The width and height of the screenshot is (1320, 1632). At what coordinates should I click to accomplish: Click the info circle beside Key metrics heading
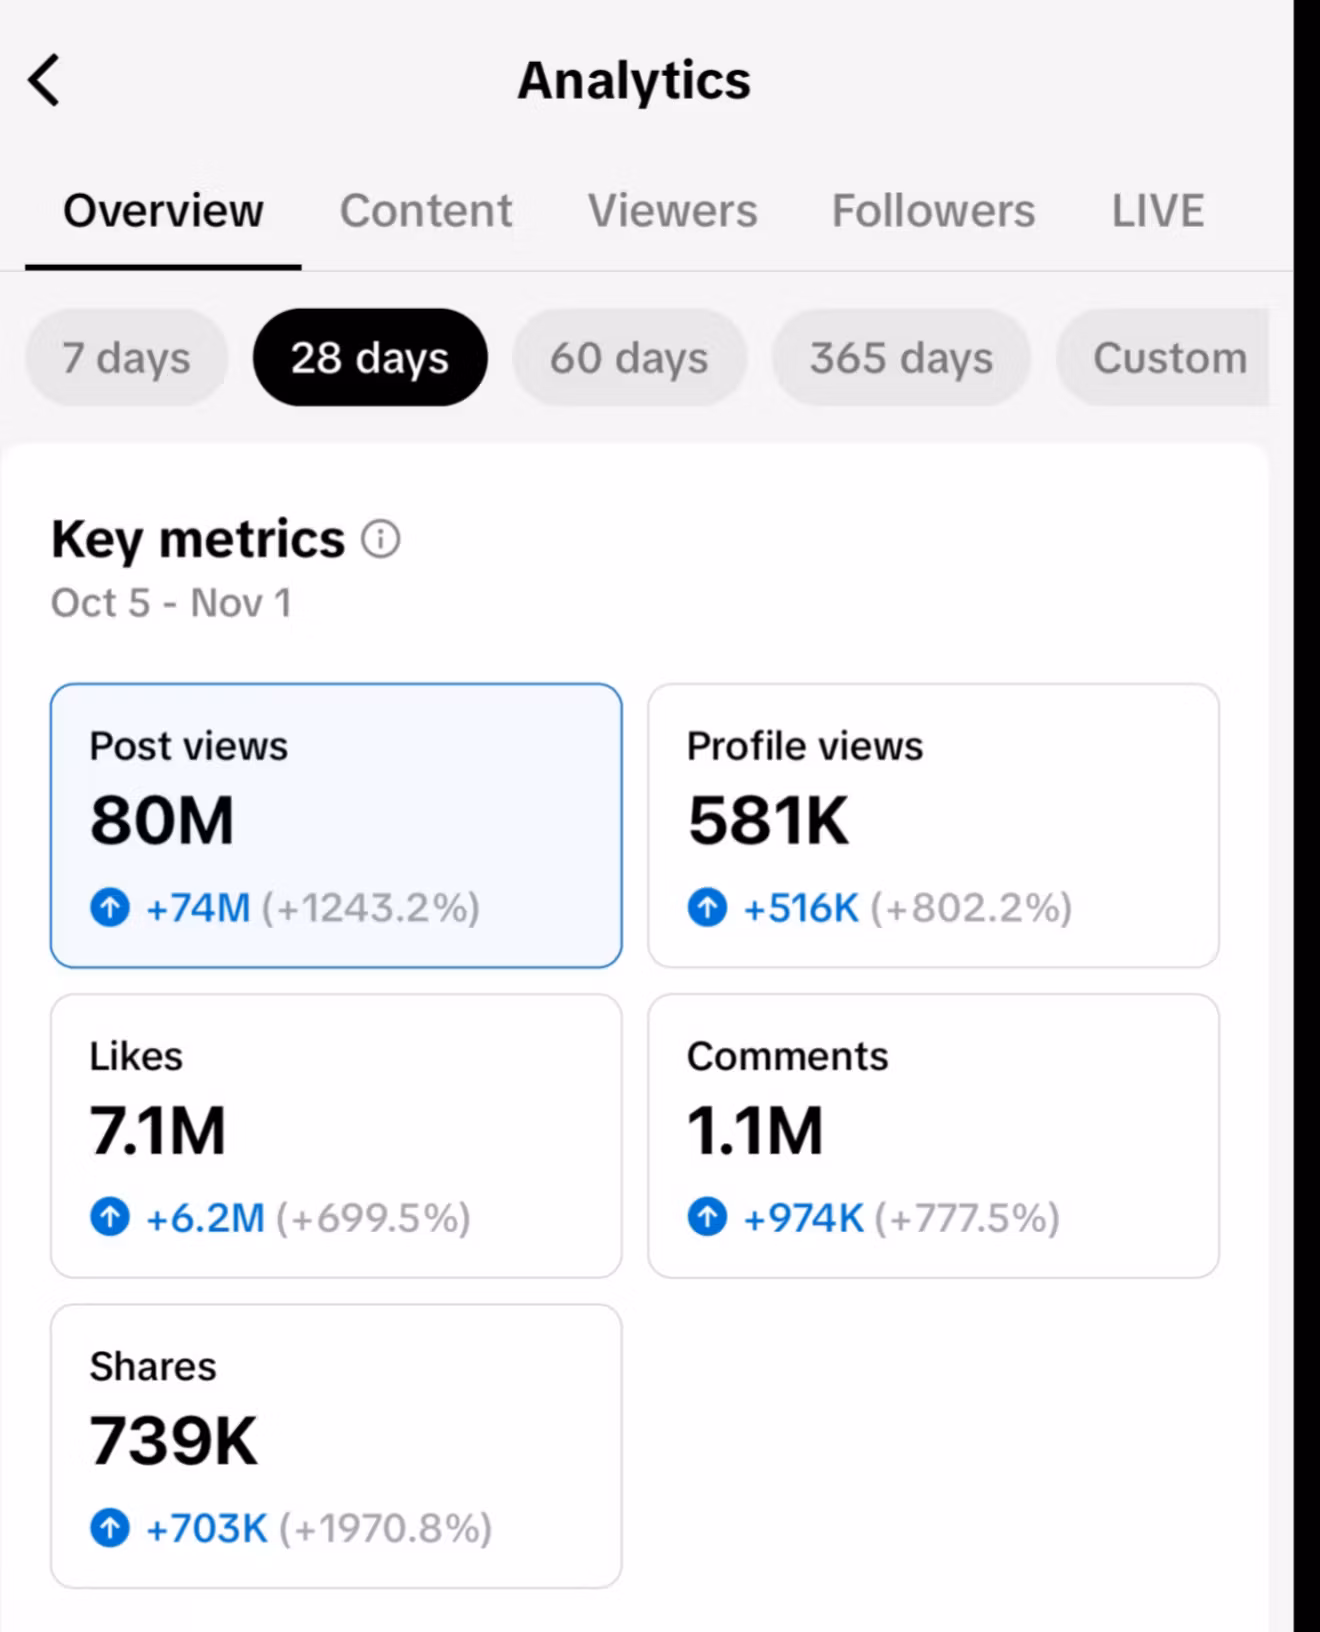(380, 539)
